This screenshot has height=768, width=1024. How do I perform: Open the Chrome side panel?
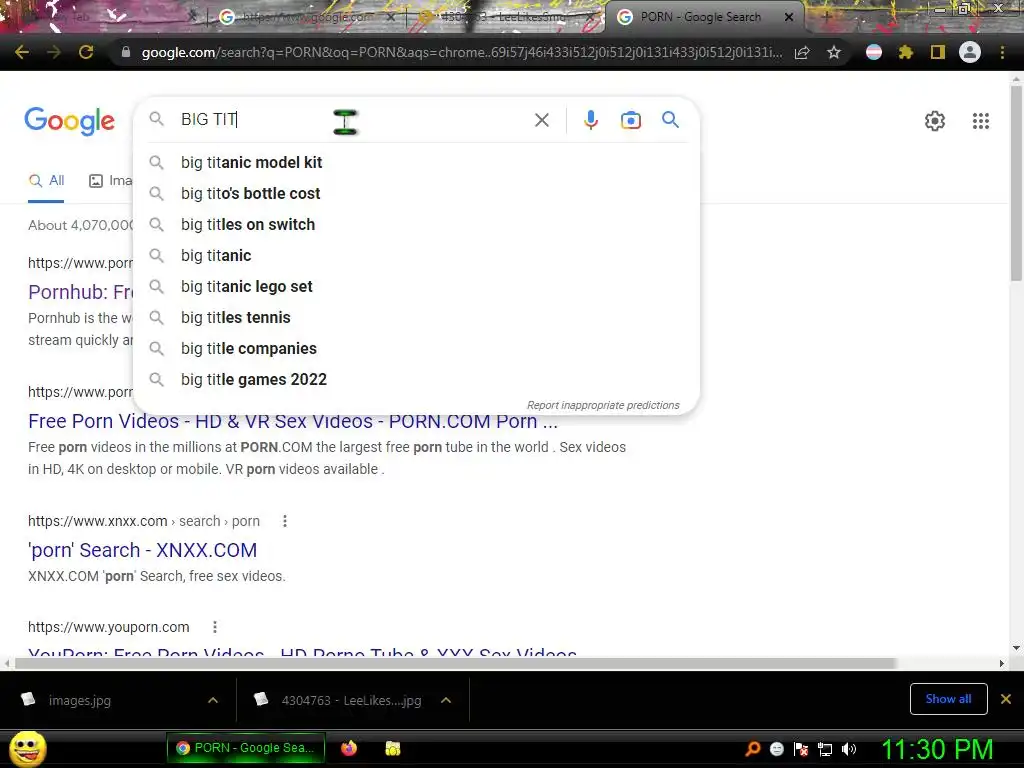pyautogui.click(x=938, y=52)
